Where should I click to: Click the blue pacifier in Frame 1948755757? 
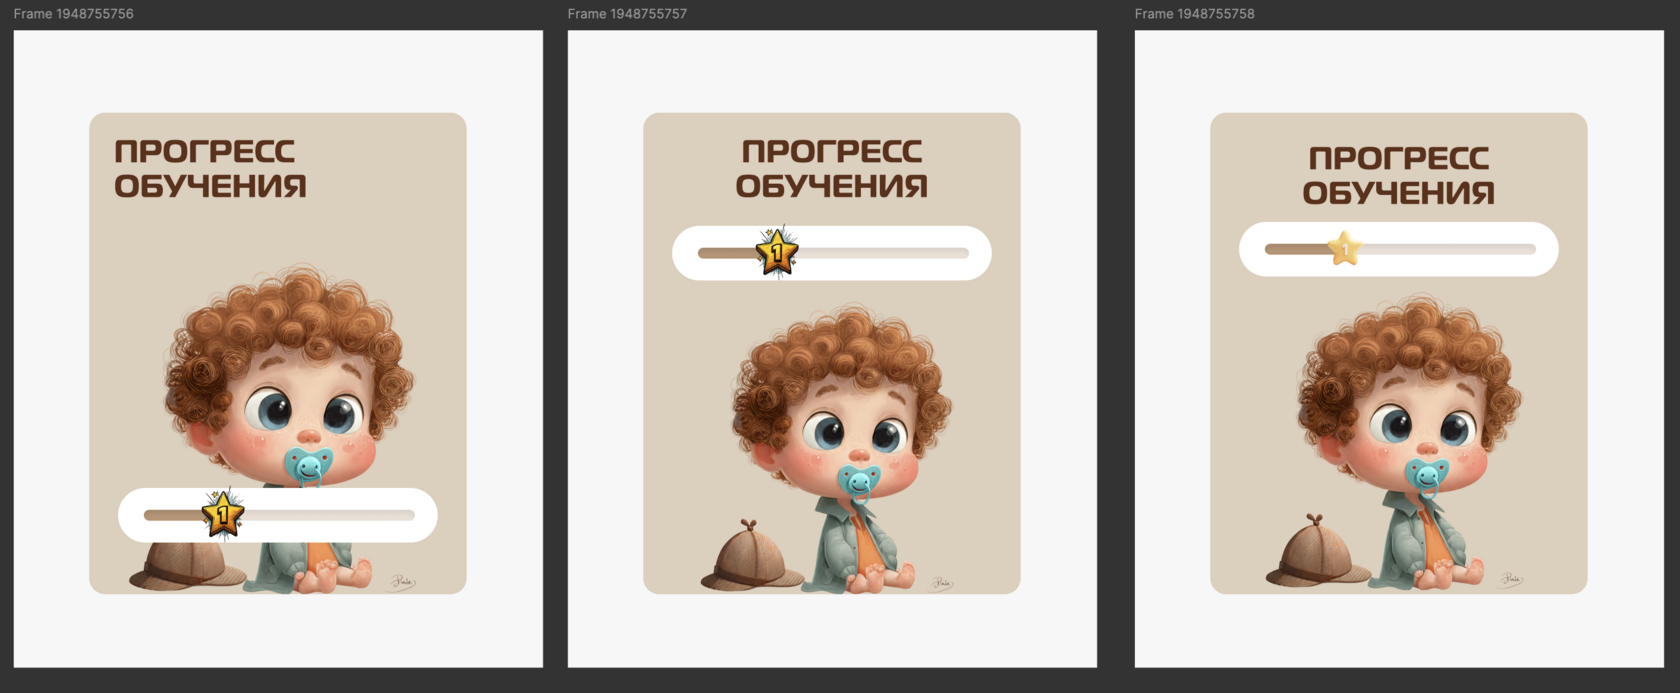pyautogui.click(x=859, y=483)
